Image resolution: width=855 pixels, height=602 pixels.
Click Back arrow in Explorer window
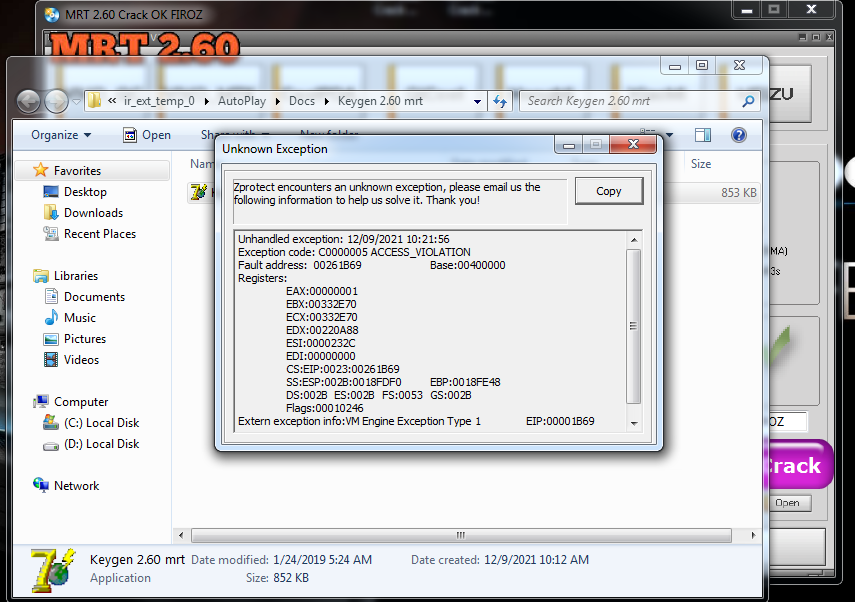[x=28, y=101]
